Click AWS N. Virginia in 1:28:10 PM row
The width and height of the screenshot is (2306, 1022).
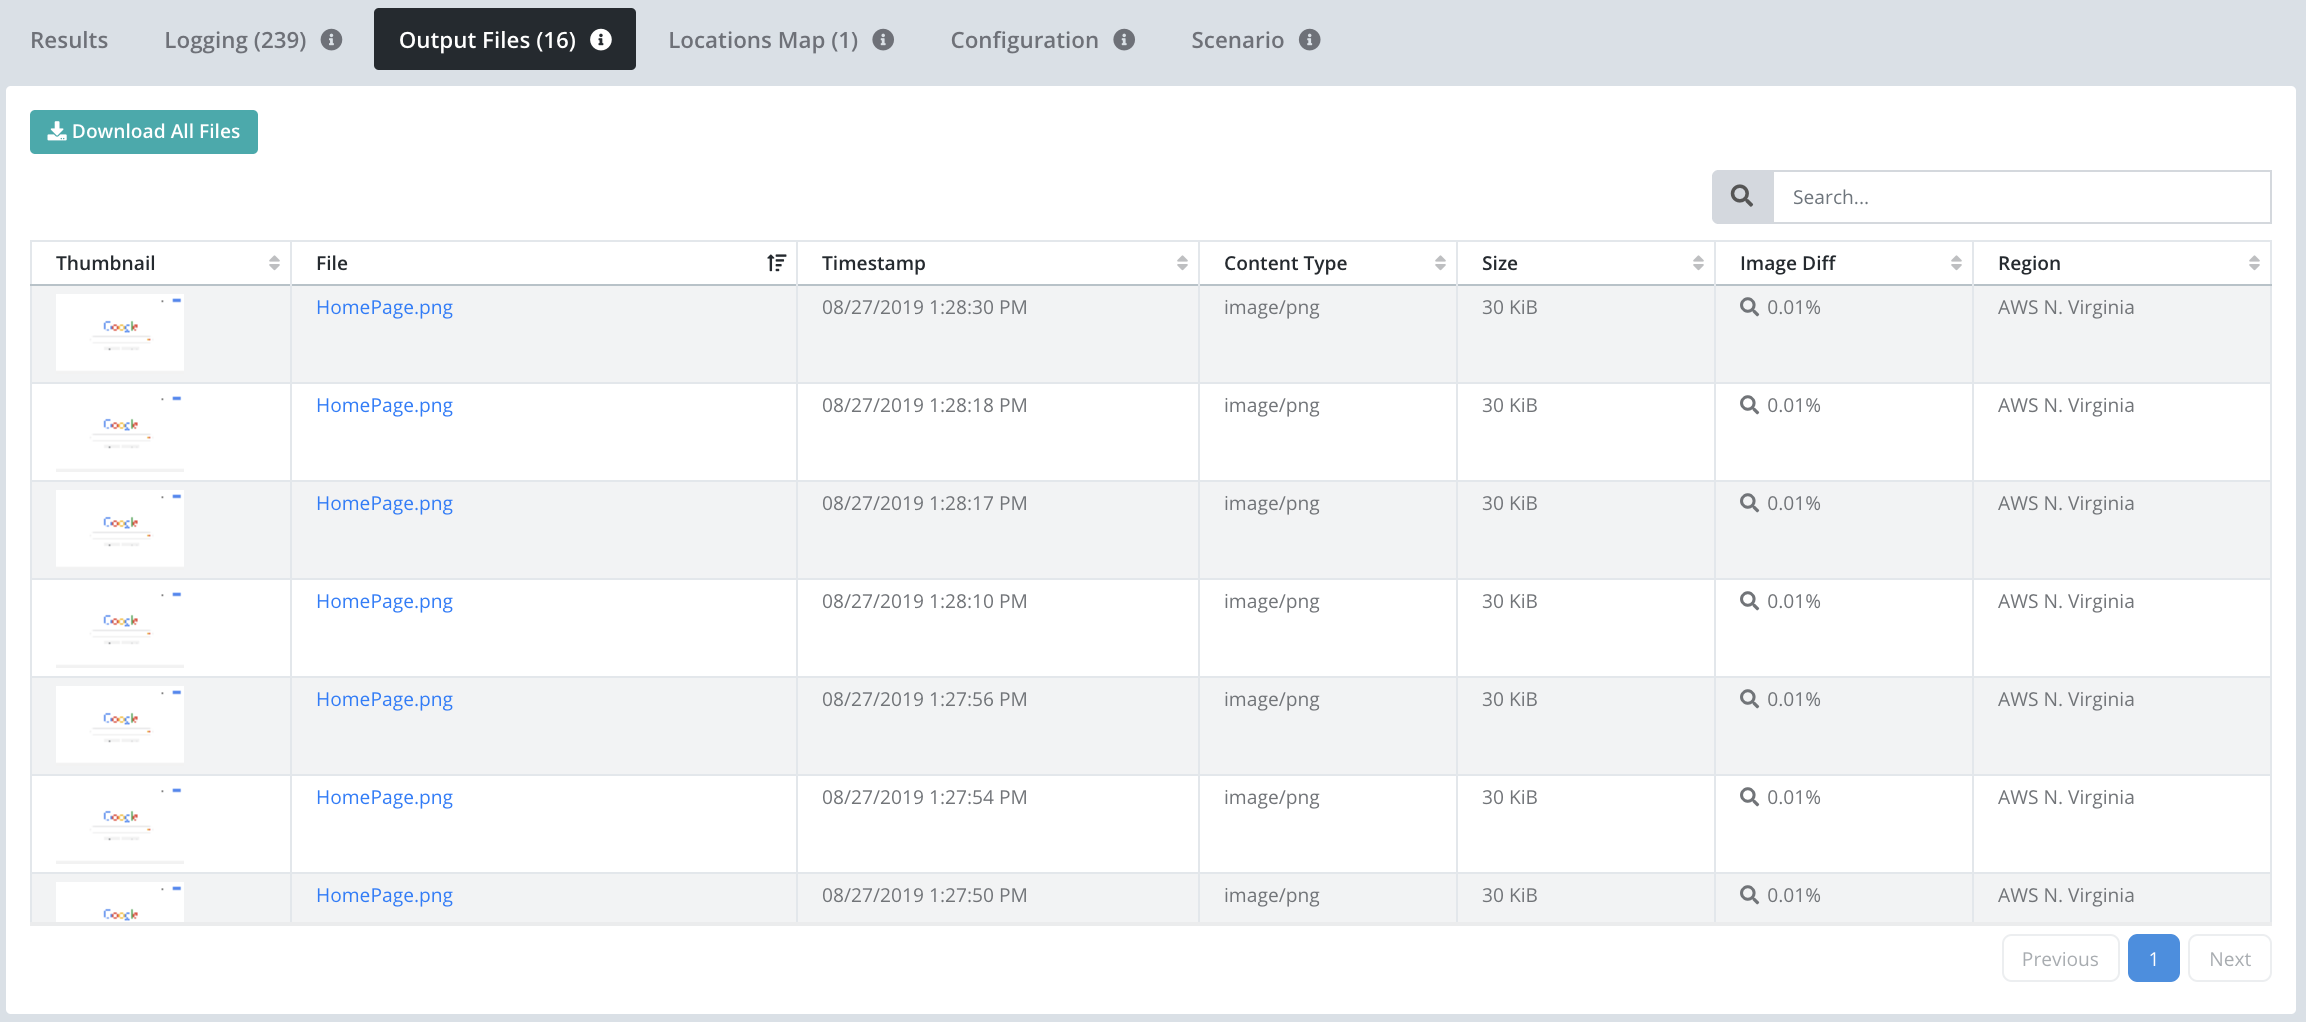tap(2066, 601)
